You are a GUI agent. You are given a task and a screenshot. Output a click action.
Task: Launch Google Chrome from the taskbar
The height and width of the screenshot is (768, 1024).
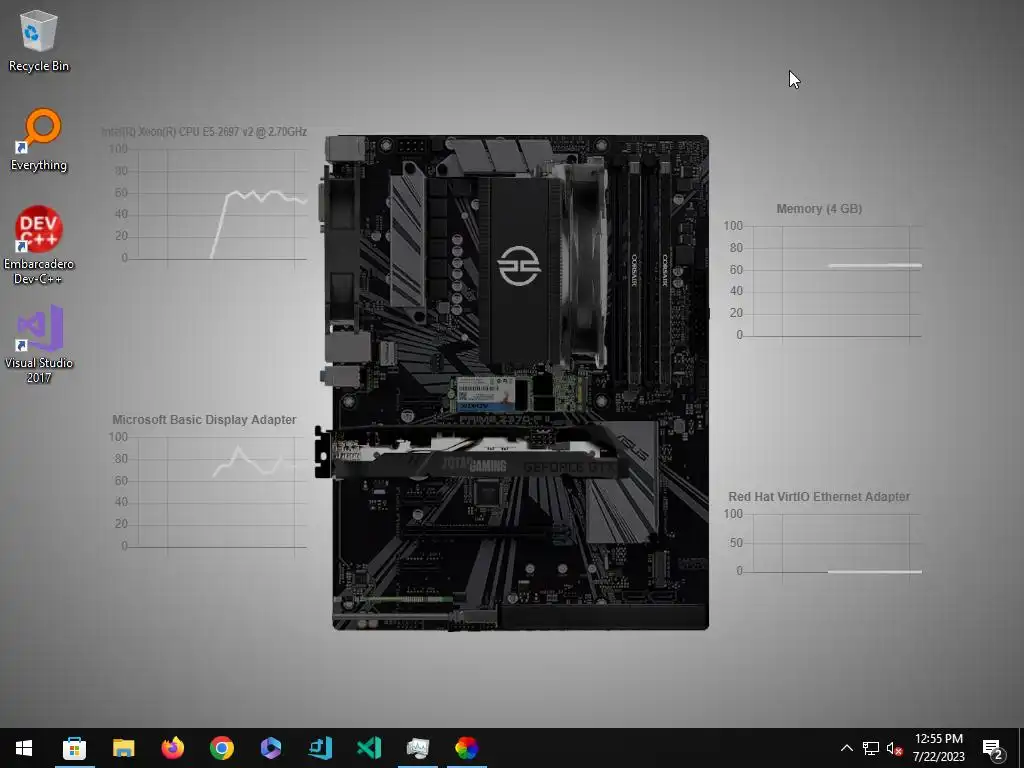click(x=221, y=748)
